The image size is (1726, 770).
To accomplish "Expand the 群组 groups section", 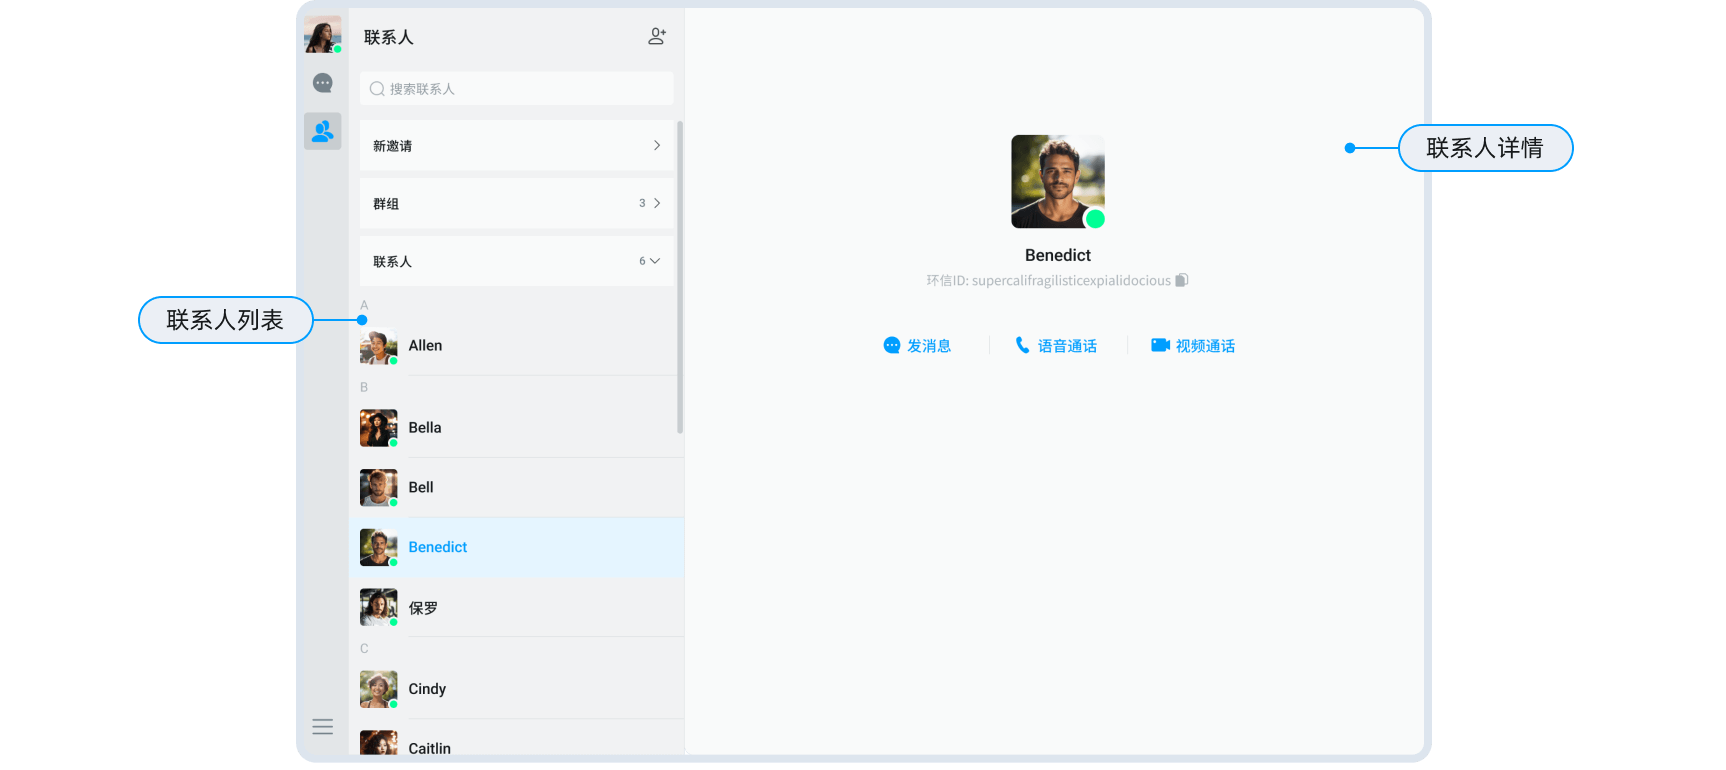I will [516, 204].
